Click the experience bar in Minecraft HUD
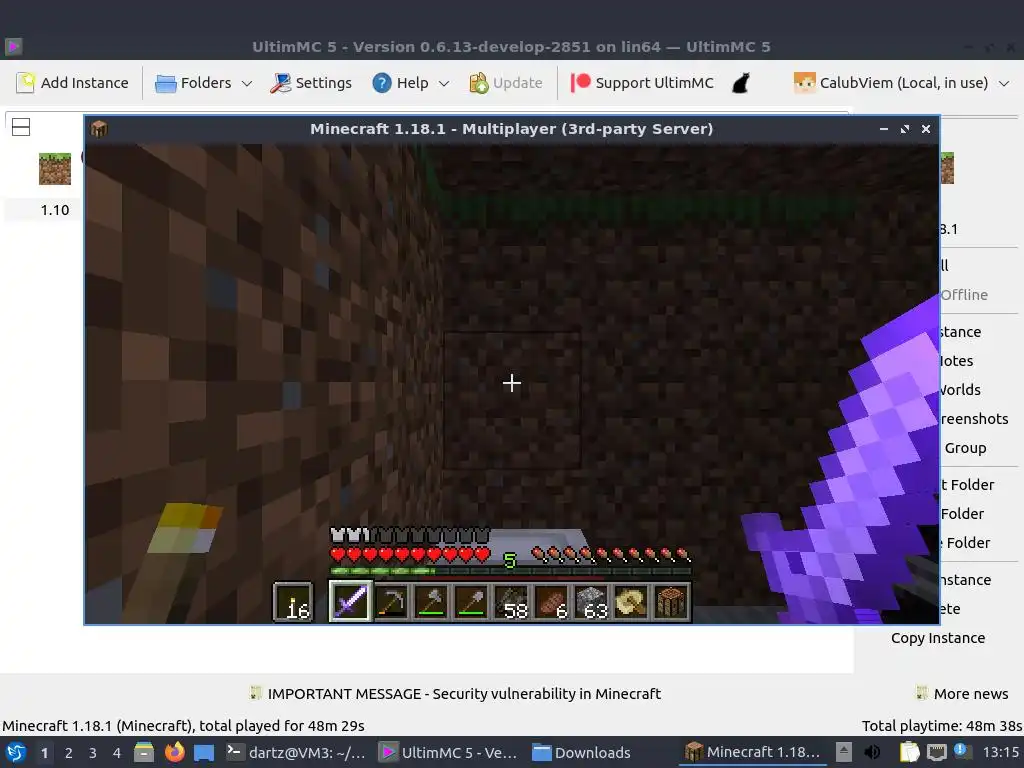Viewport: 1024px width, 768px height. [511, 571]
